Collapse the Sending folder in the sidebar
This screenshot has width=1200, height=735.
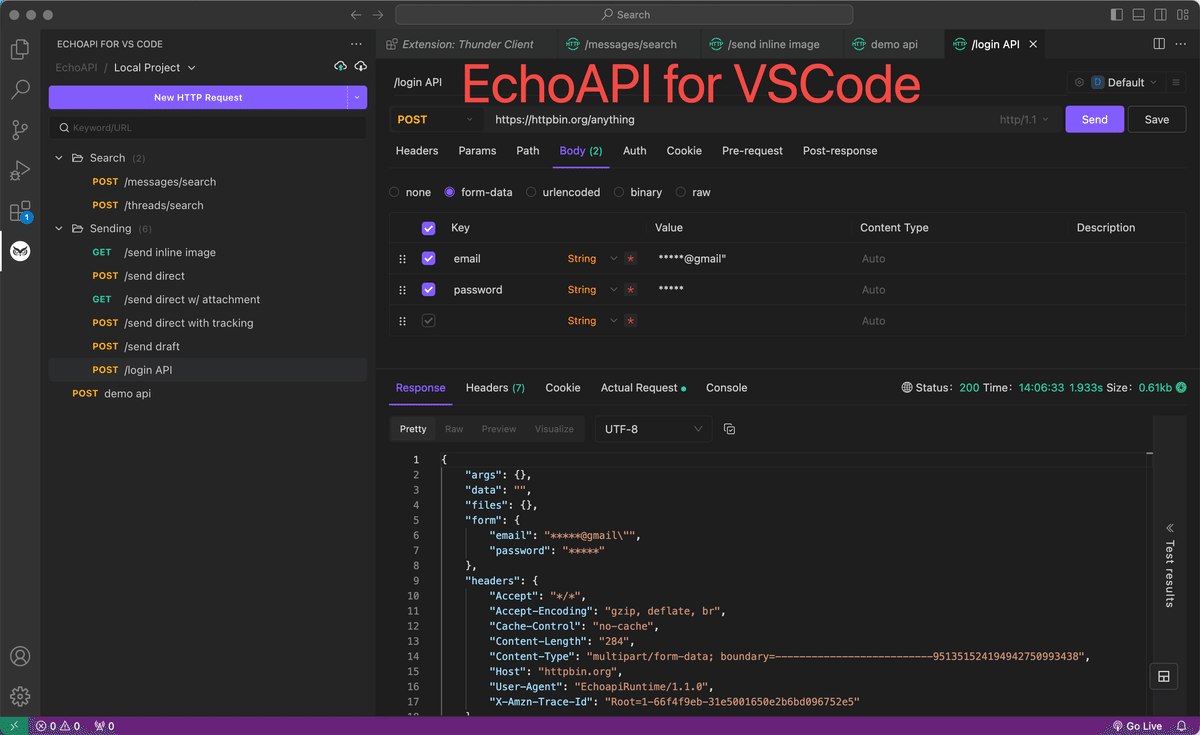tap(58, 228)
